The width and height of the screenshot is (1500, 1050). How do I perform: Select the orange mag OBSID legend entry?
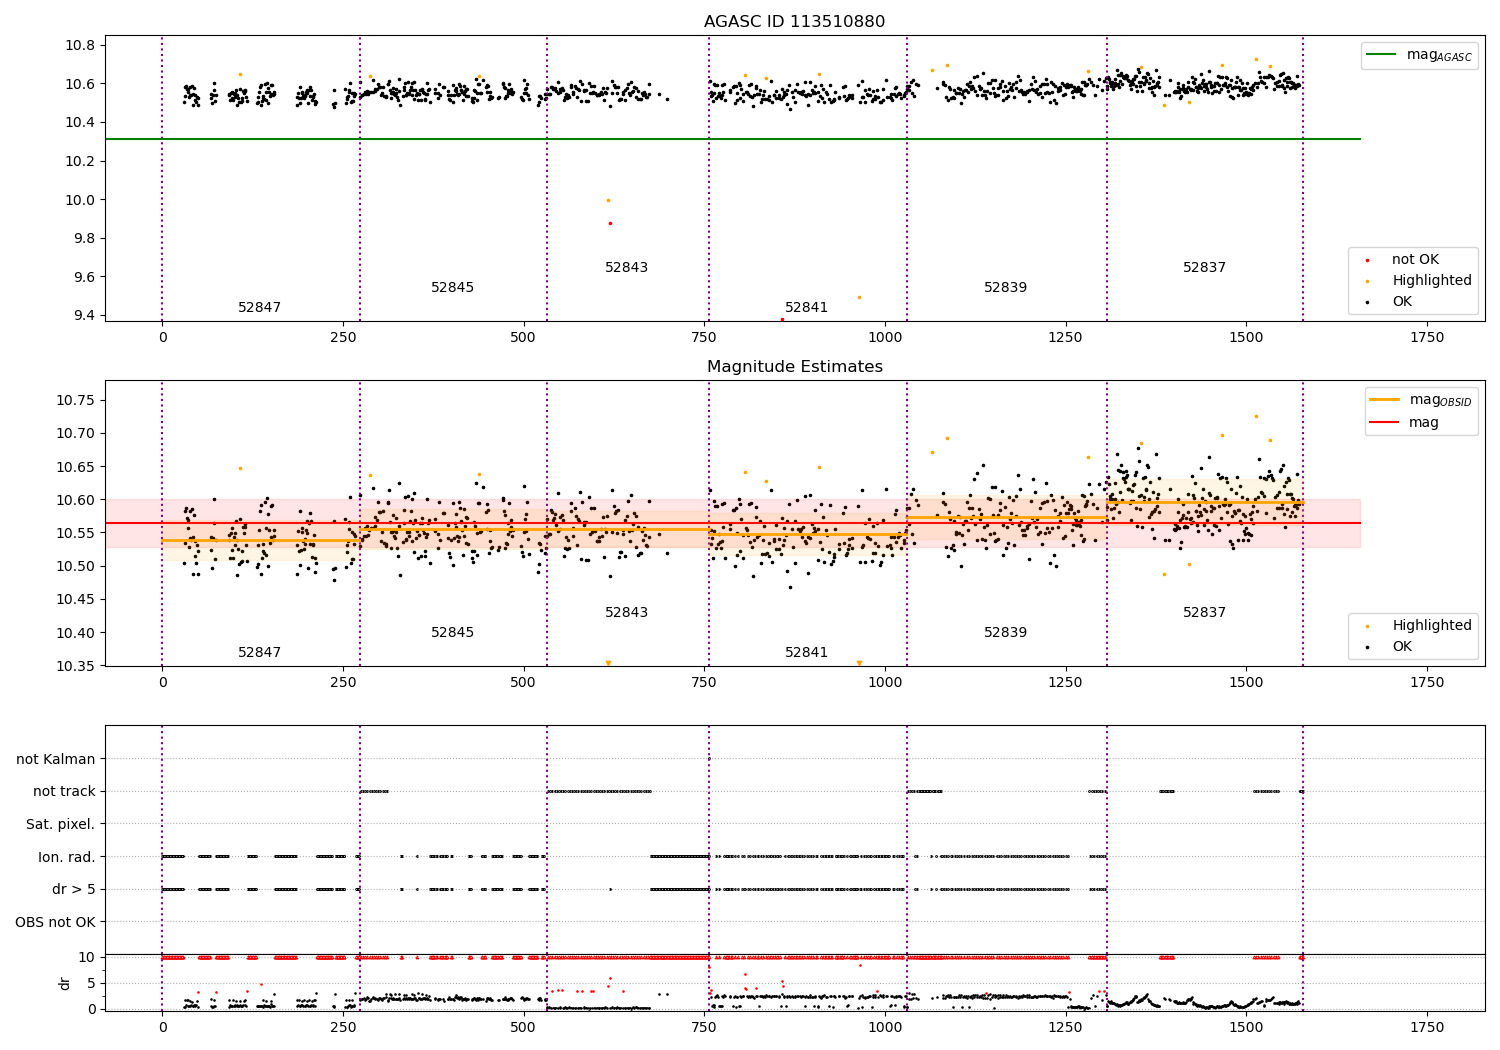point(1420,400)
